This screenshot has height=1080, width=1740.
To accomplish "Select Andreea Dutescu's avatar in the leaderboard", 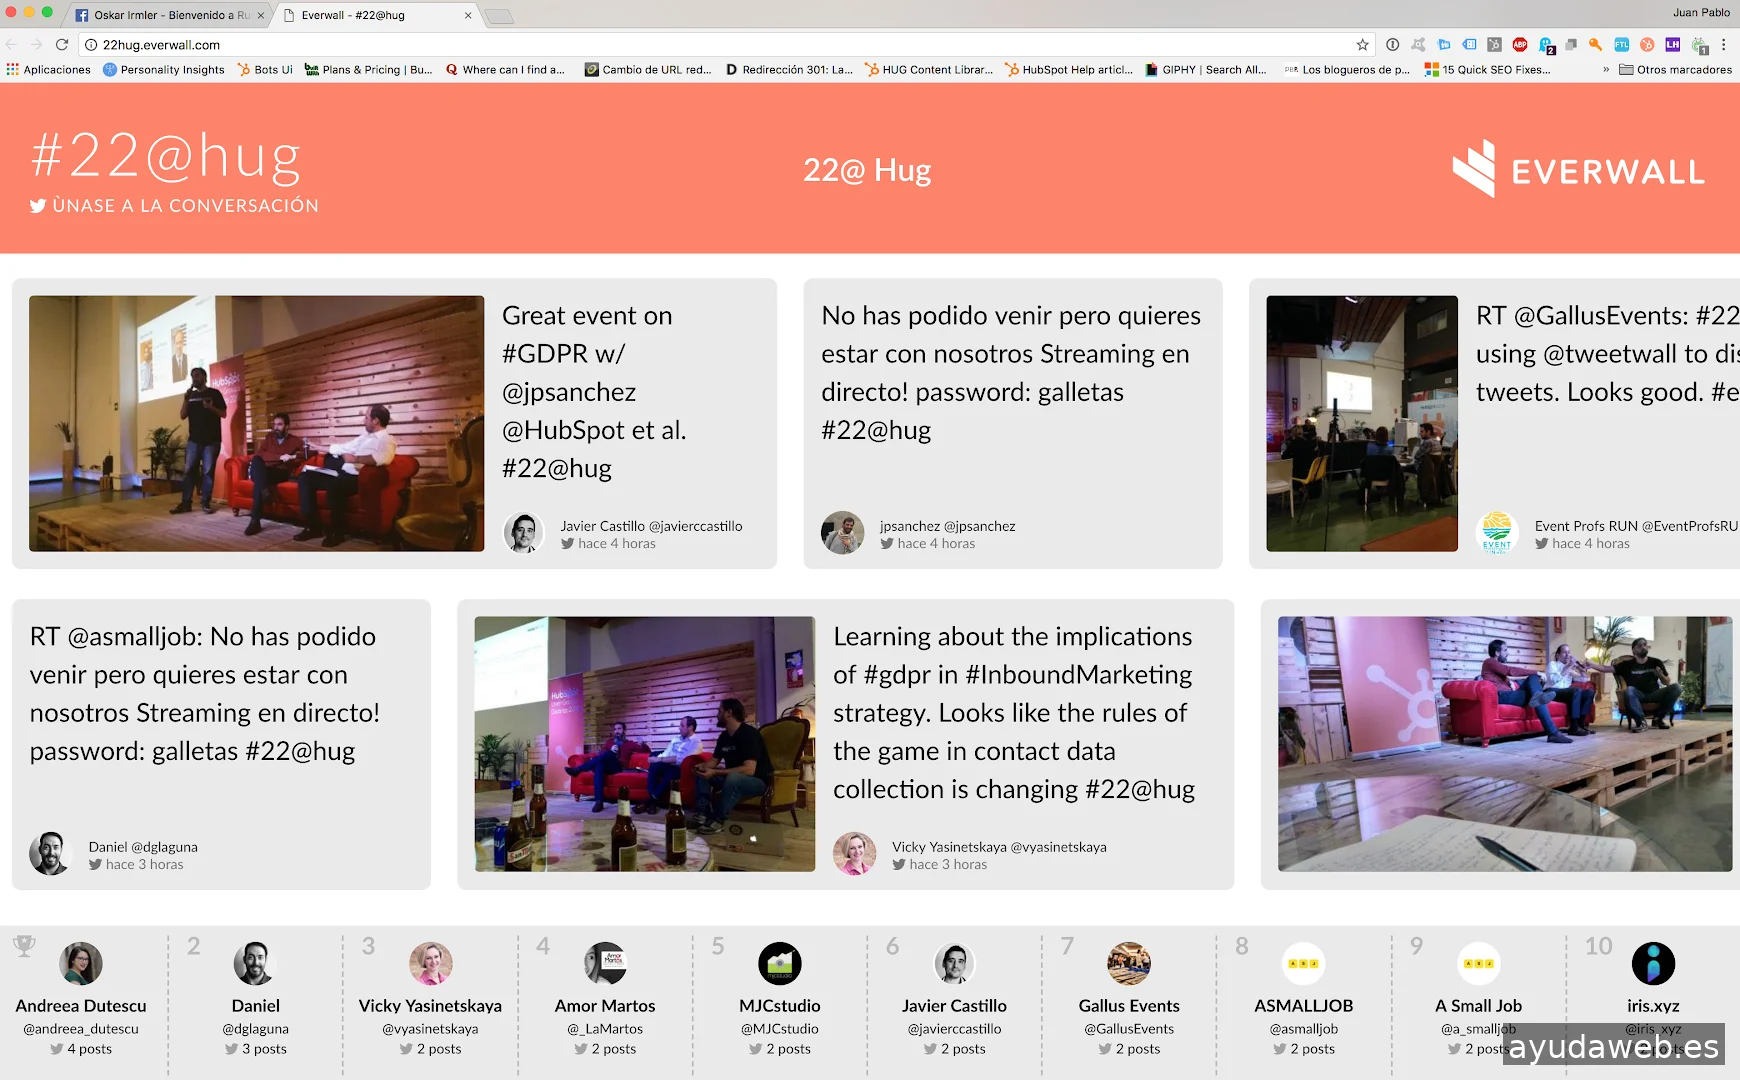I will [81, 964].
